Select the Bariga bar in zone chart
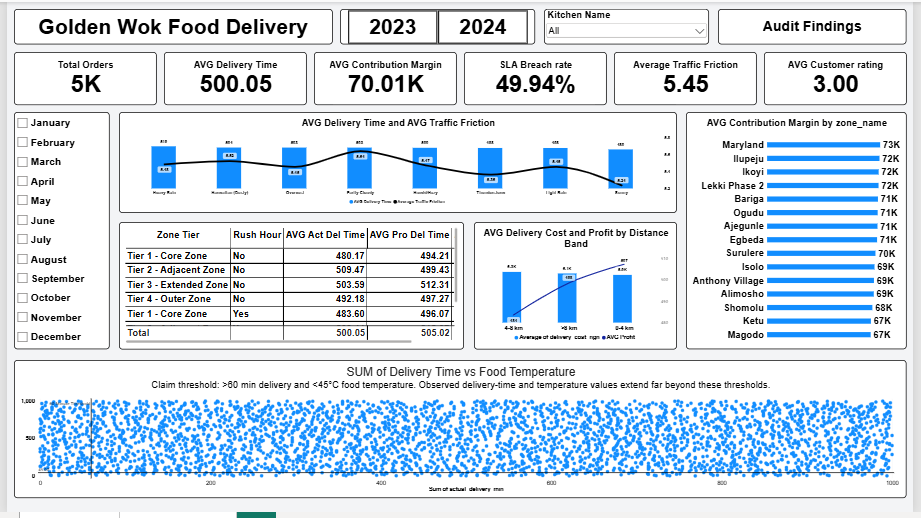 point(822,199)
